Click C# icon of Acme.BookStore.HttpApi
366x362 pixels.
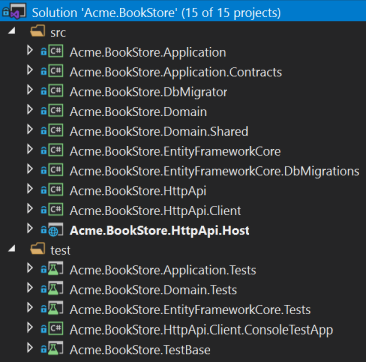click(55, 190)
